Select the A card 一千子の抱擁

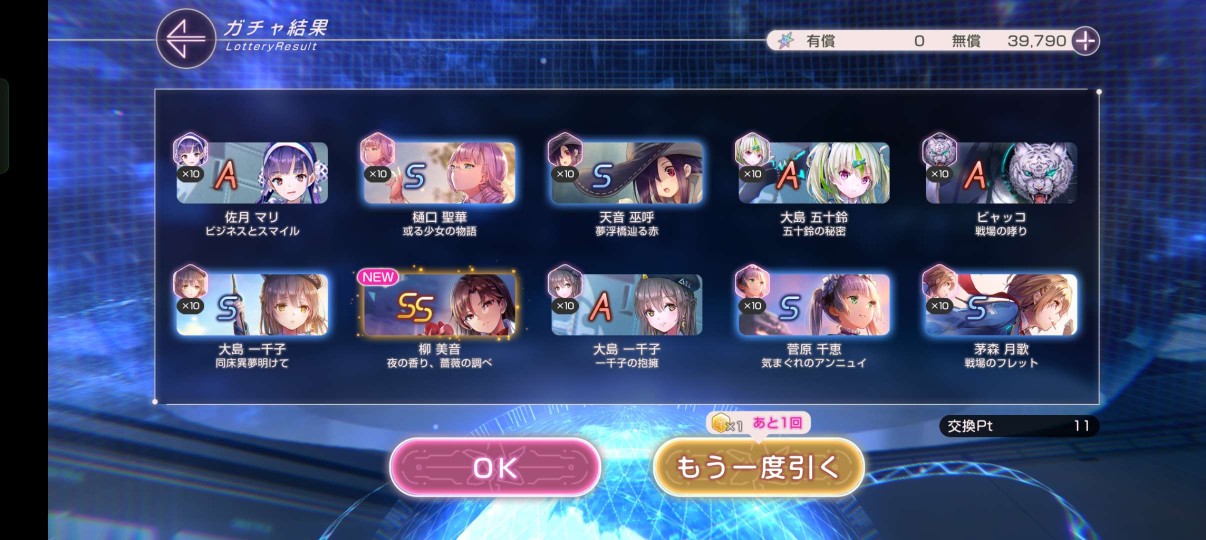tap(627, 304)
